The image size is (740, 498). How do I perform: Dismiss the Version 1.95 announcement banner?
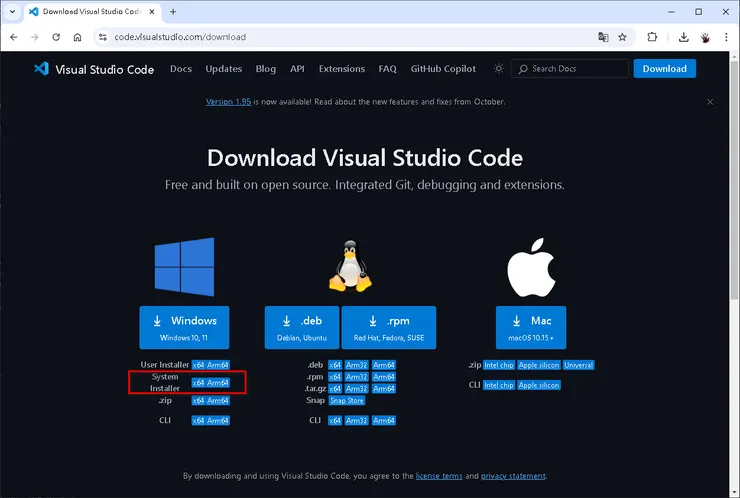coord(710,102)
